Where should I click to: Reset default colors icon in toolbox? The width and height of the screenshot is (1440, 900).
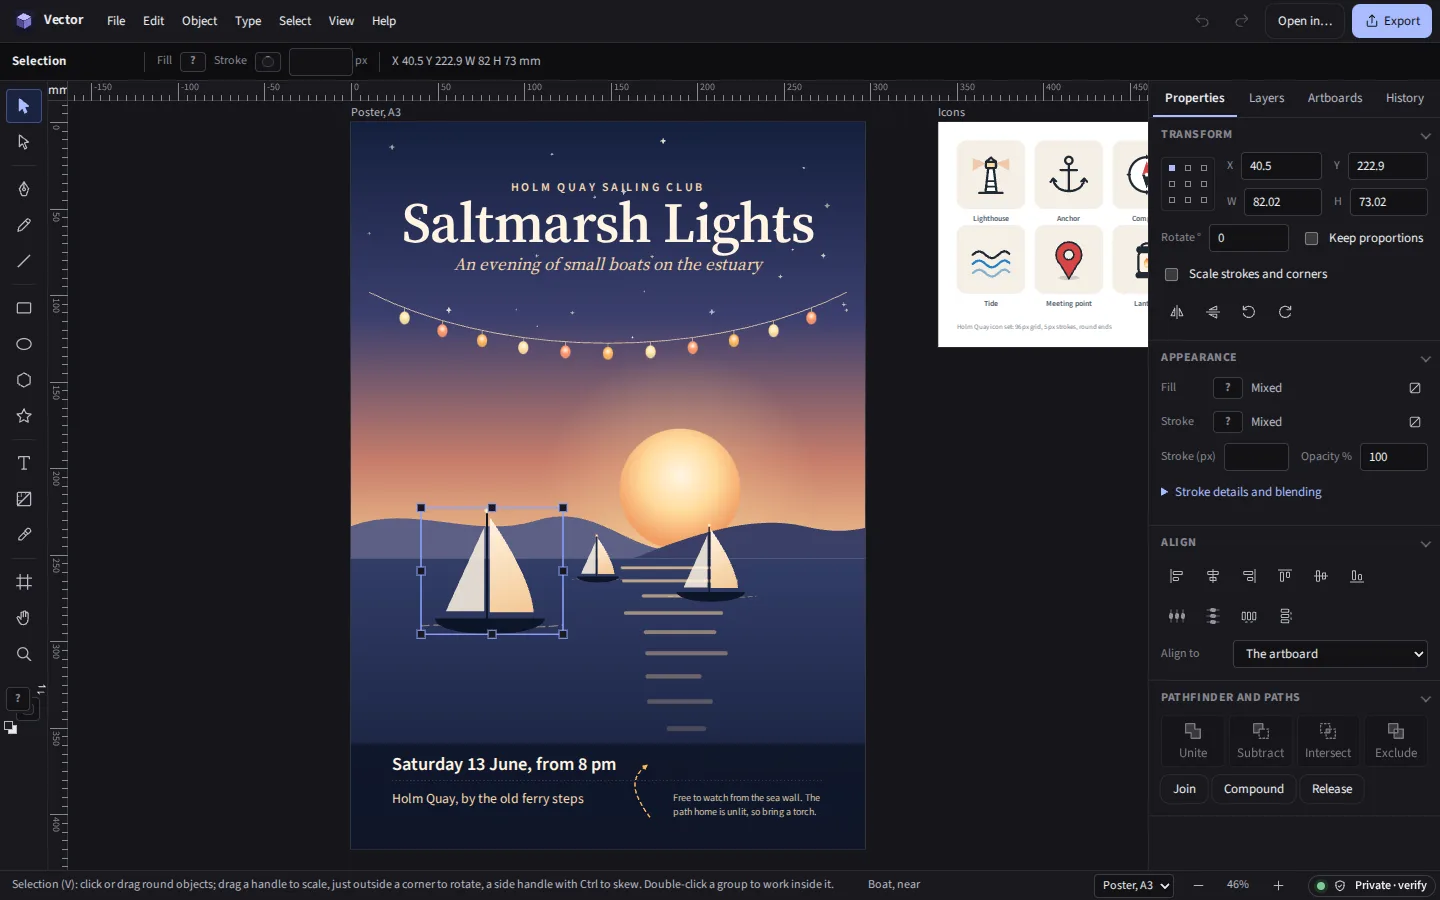pos(10,728)
